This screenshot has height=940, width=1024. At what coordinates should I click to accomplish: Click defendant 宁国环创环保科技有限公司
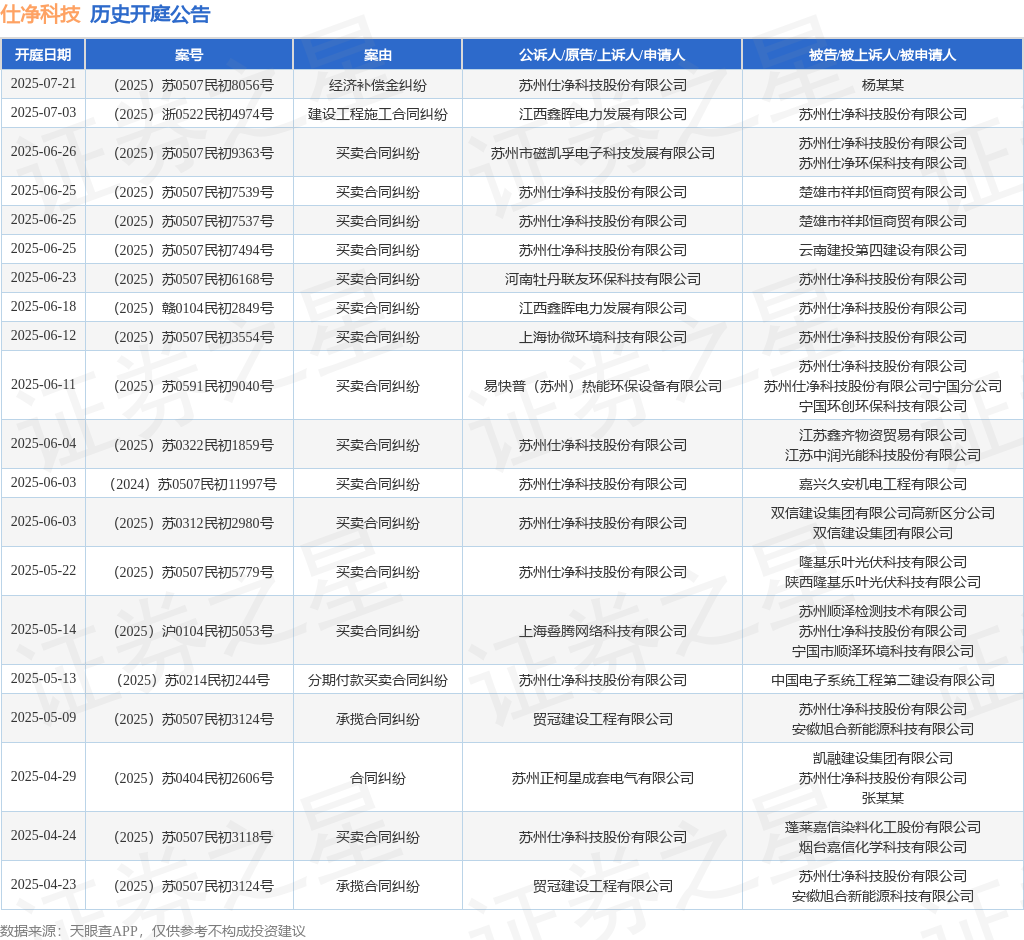pyautogui.click(x=882, y=406)
